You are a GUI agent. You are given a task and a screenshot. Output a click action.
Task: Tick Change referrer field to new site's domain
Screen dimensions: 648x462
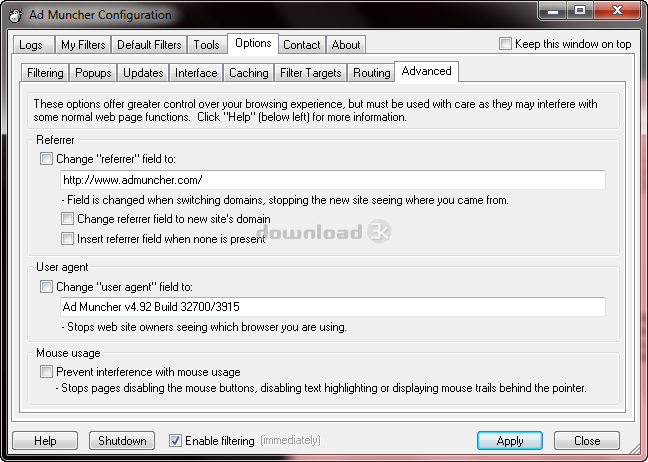point(67,219)
